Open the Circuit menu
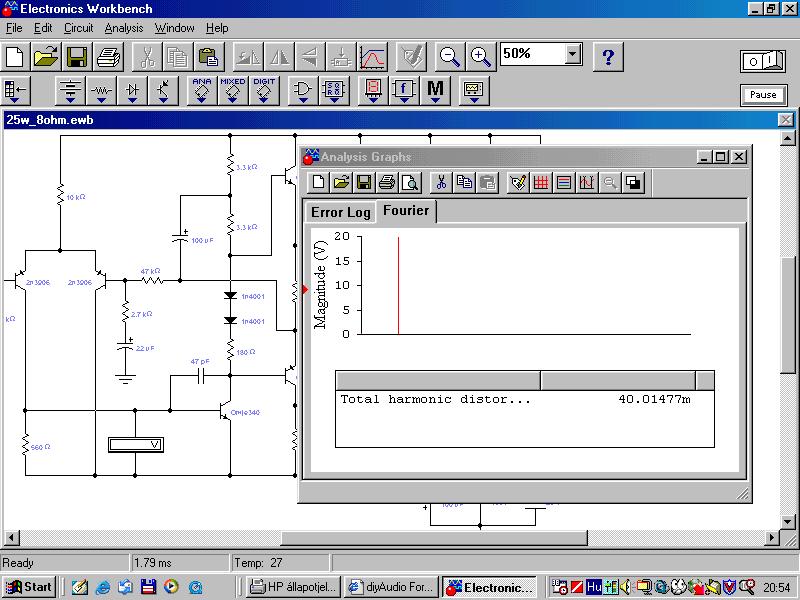 [78, 28]
